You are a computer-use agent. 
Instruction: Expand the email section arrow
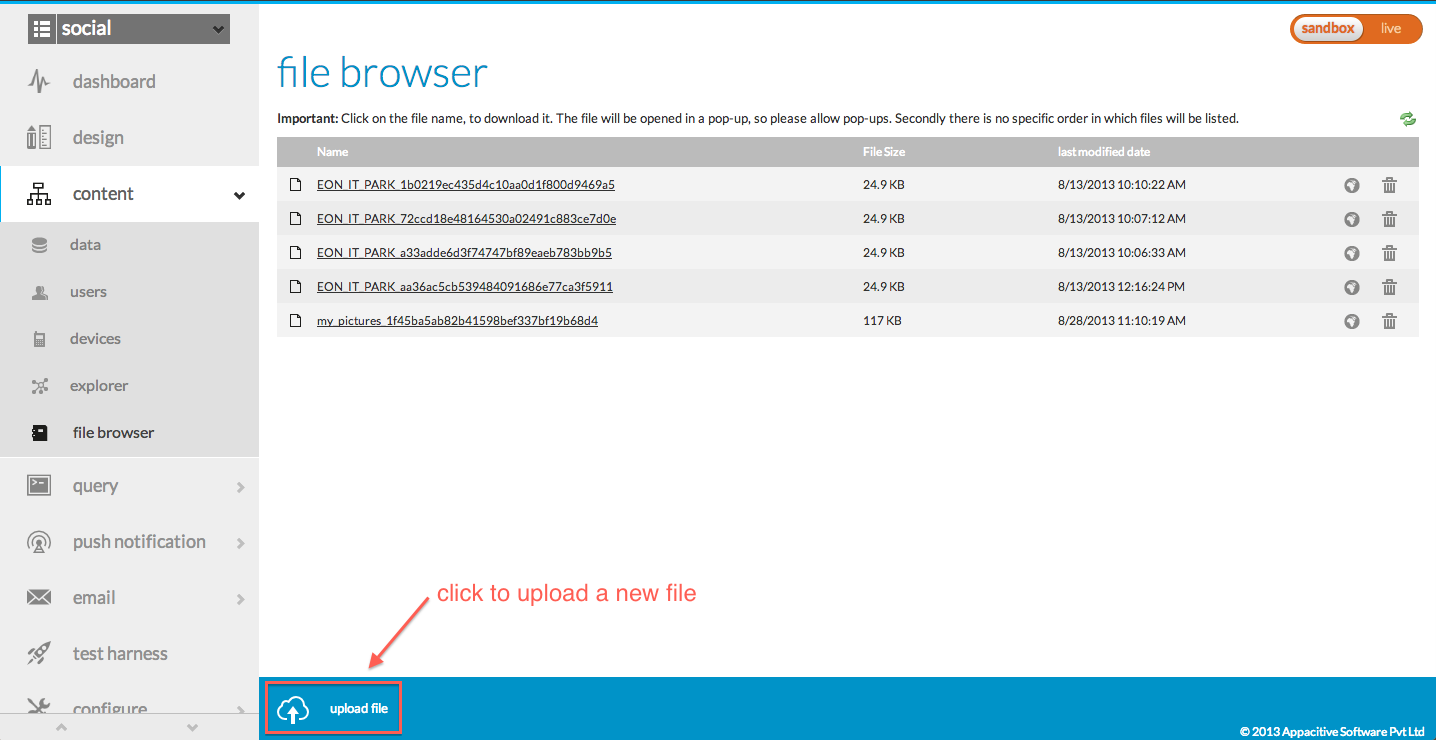coord(240,599)
